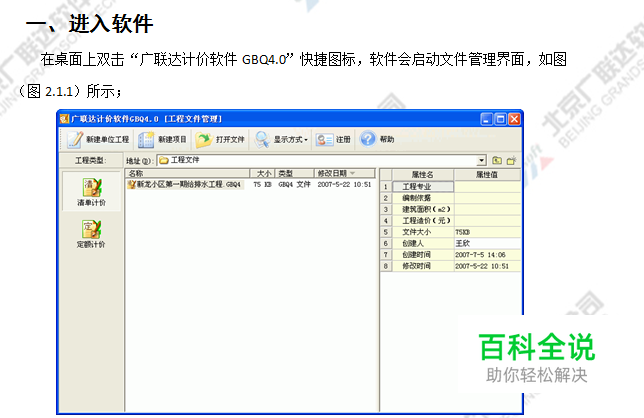
Task: Click the 文件大小 property row
Action: (x=451, y=232)
